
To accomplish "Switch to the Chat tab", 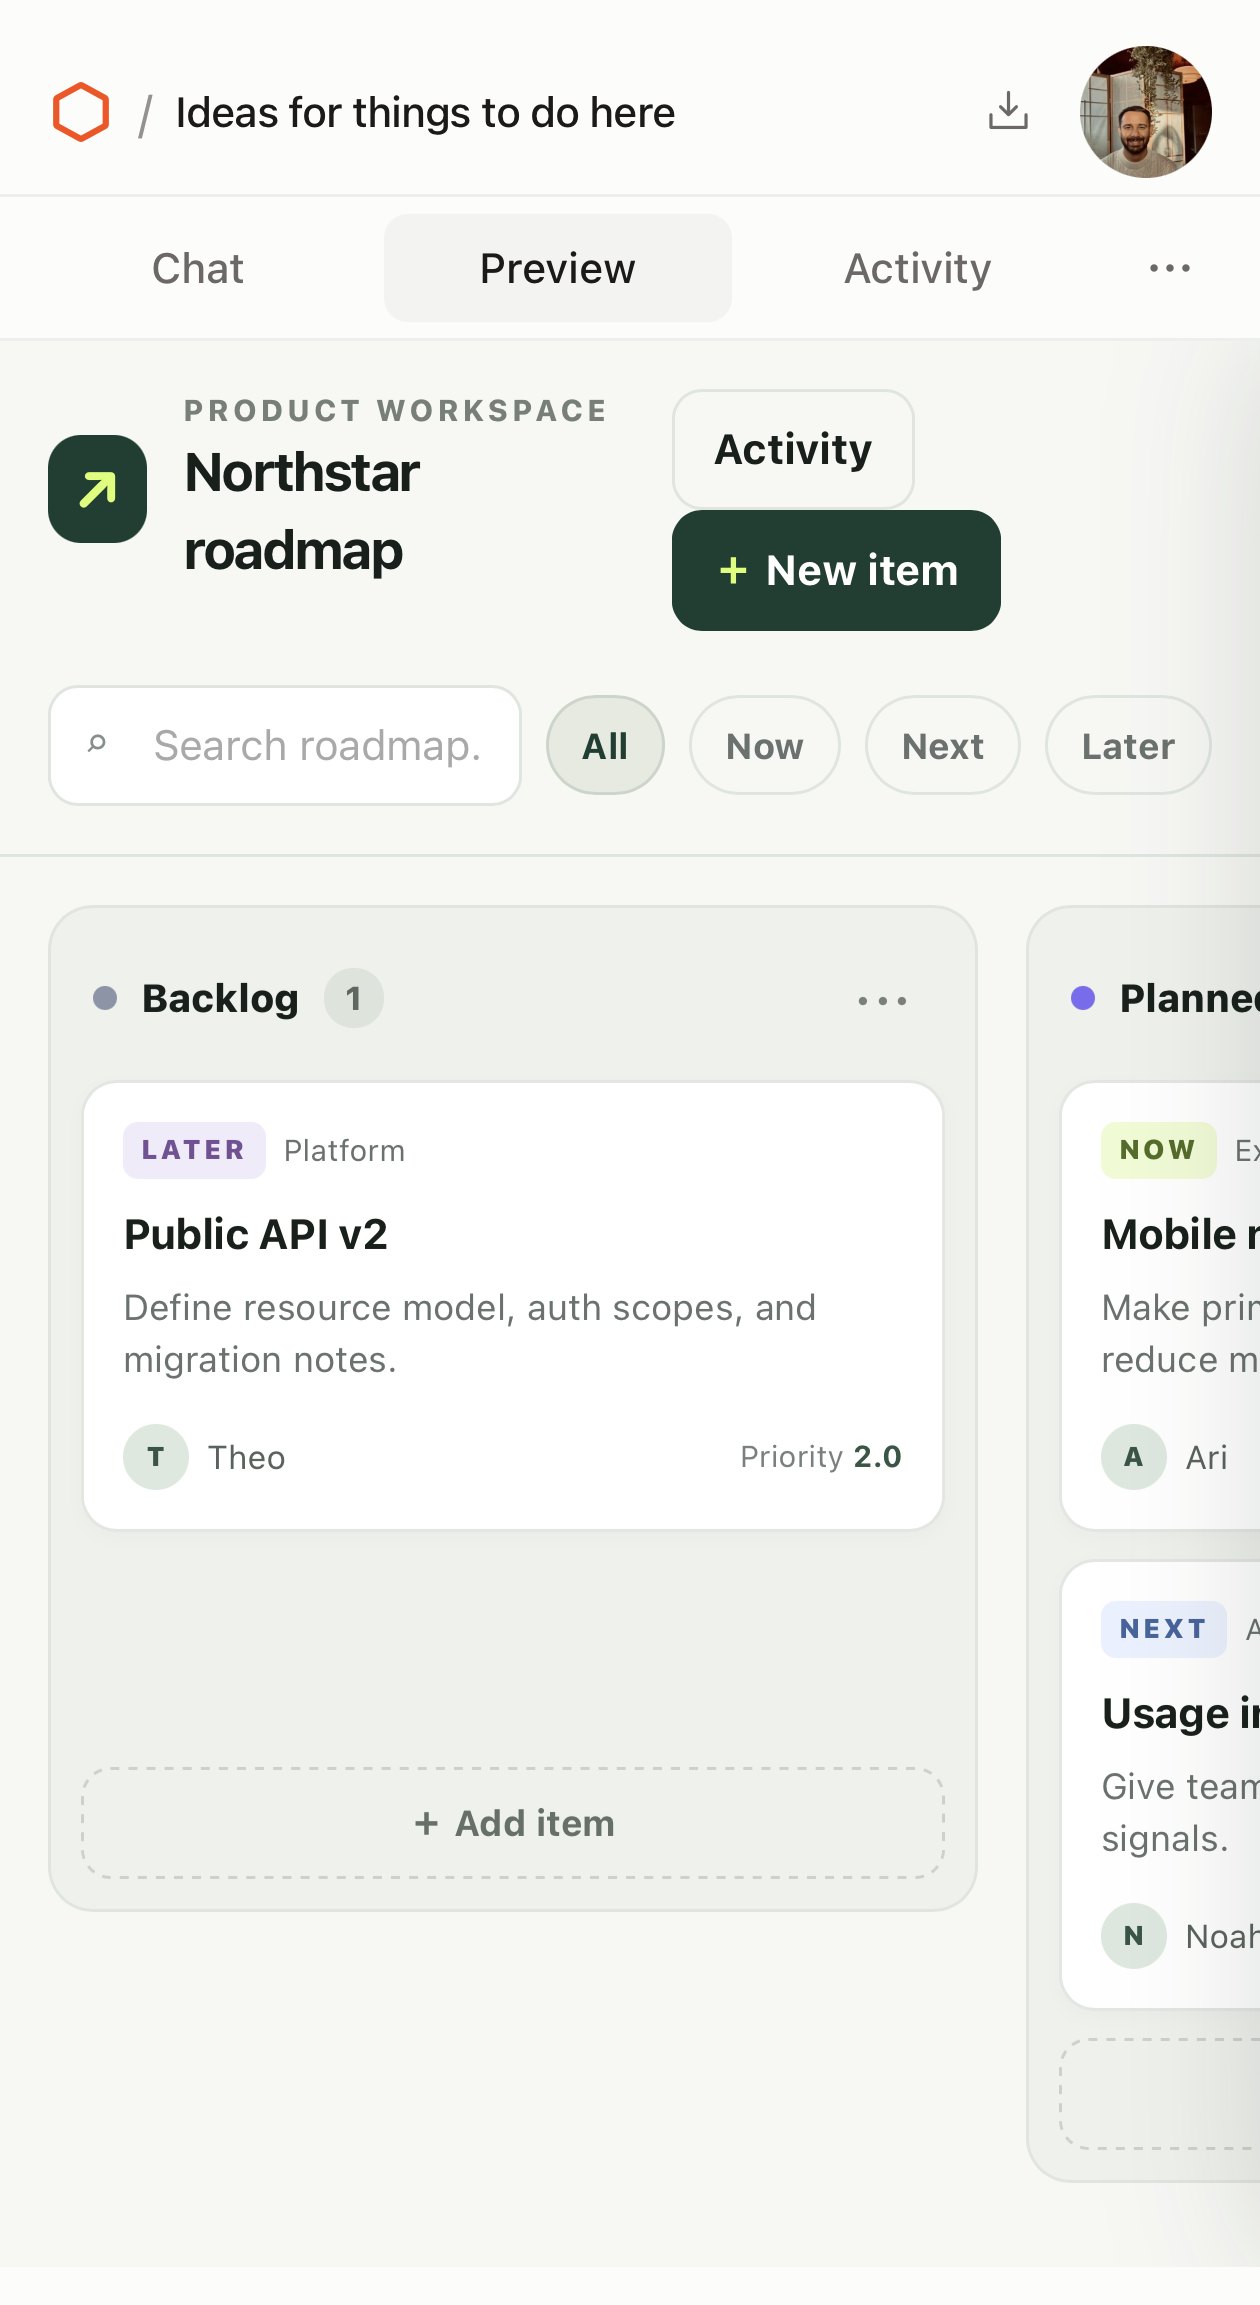I will [x=198, y=268].
